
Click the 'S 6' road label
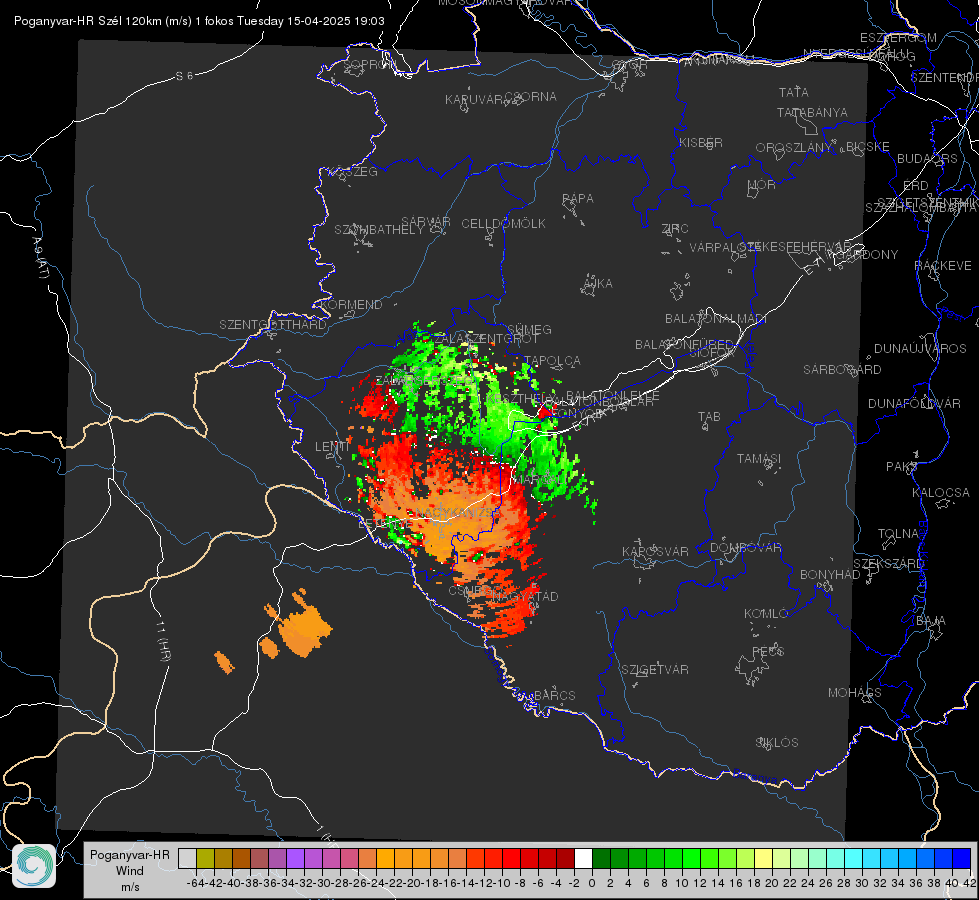coord(184,76)
